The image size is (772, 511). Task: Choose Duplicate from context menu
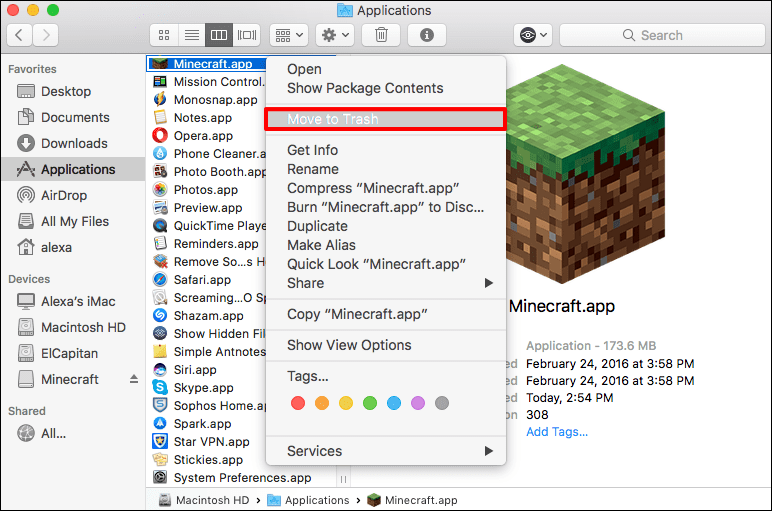(x=386, y=226)
